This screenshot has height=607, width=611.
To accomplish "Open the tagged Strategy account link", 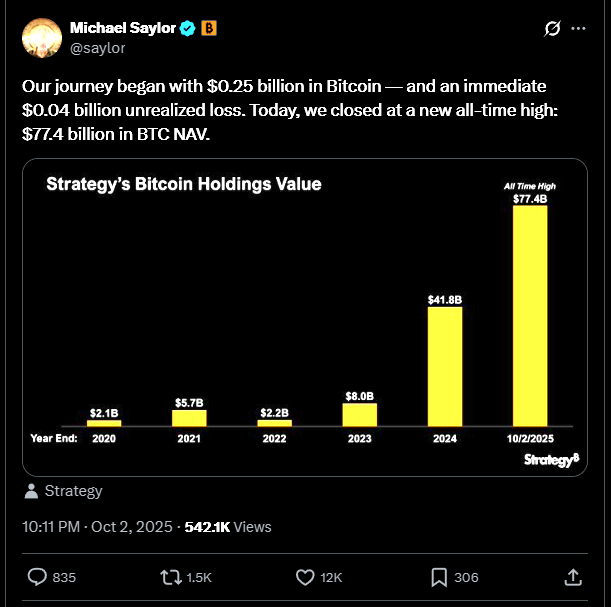I will (x=72, y=491).
